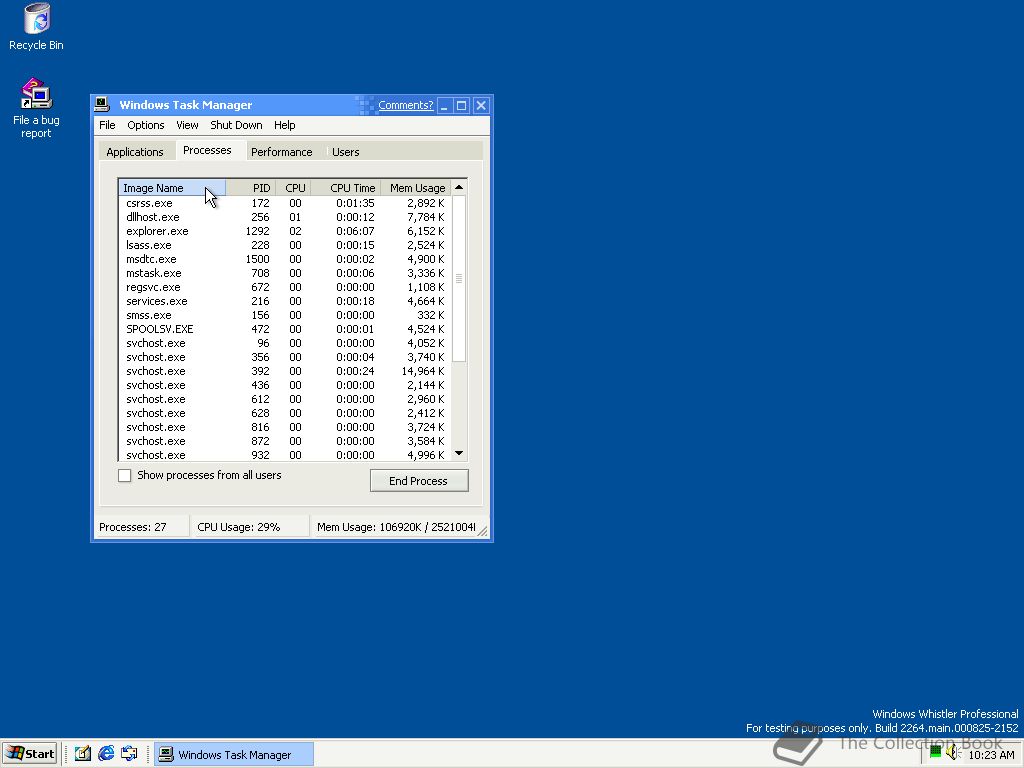Click the Processes: 27 status bar entry
The width and height of the screenshot is (1024, 768).
(x=143, y=527)
